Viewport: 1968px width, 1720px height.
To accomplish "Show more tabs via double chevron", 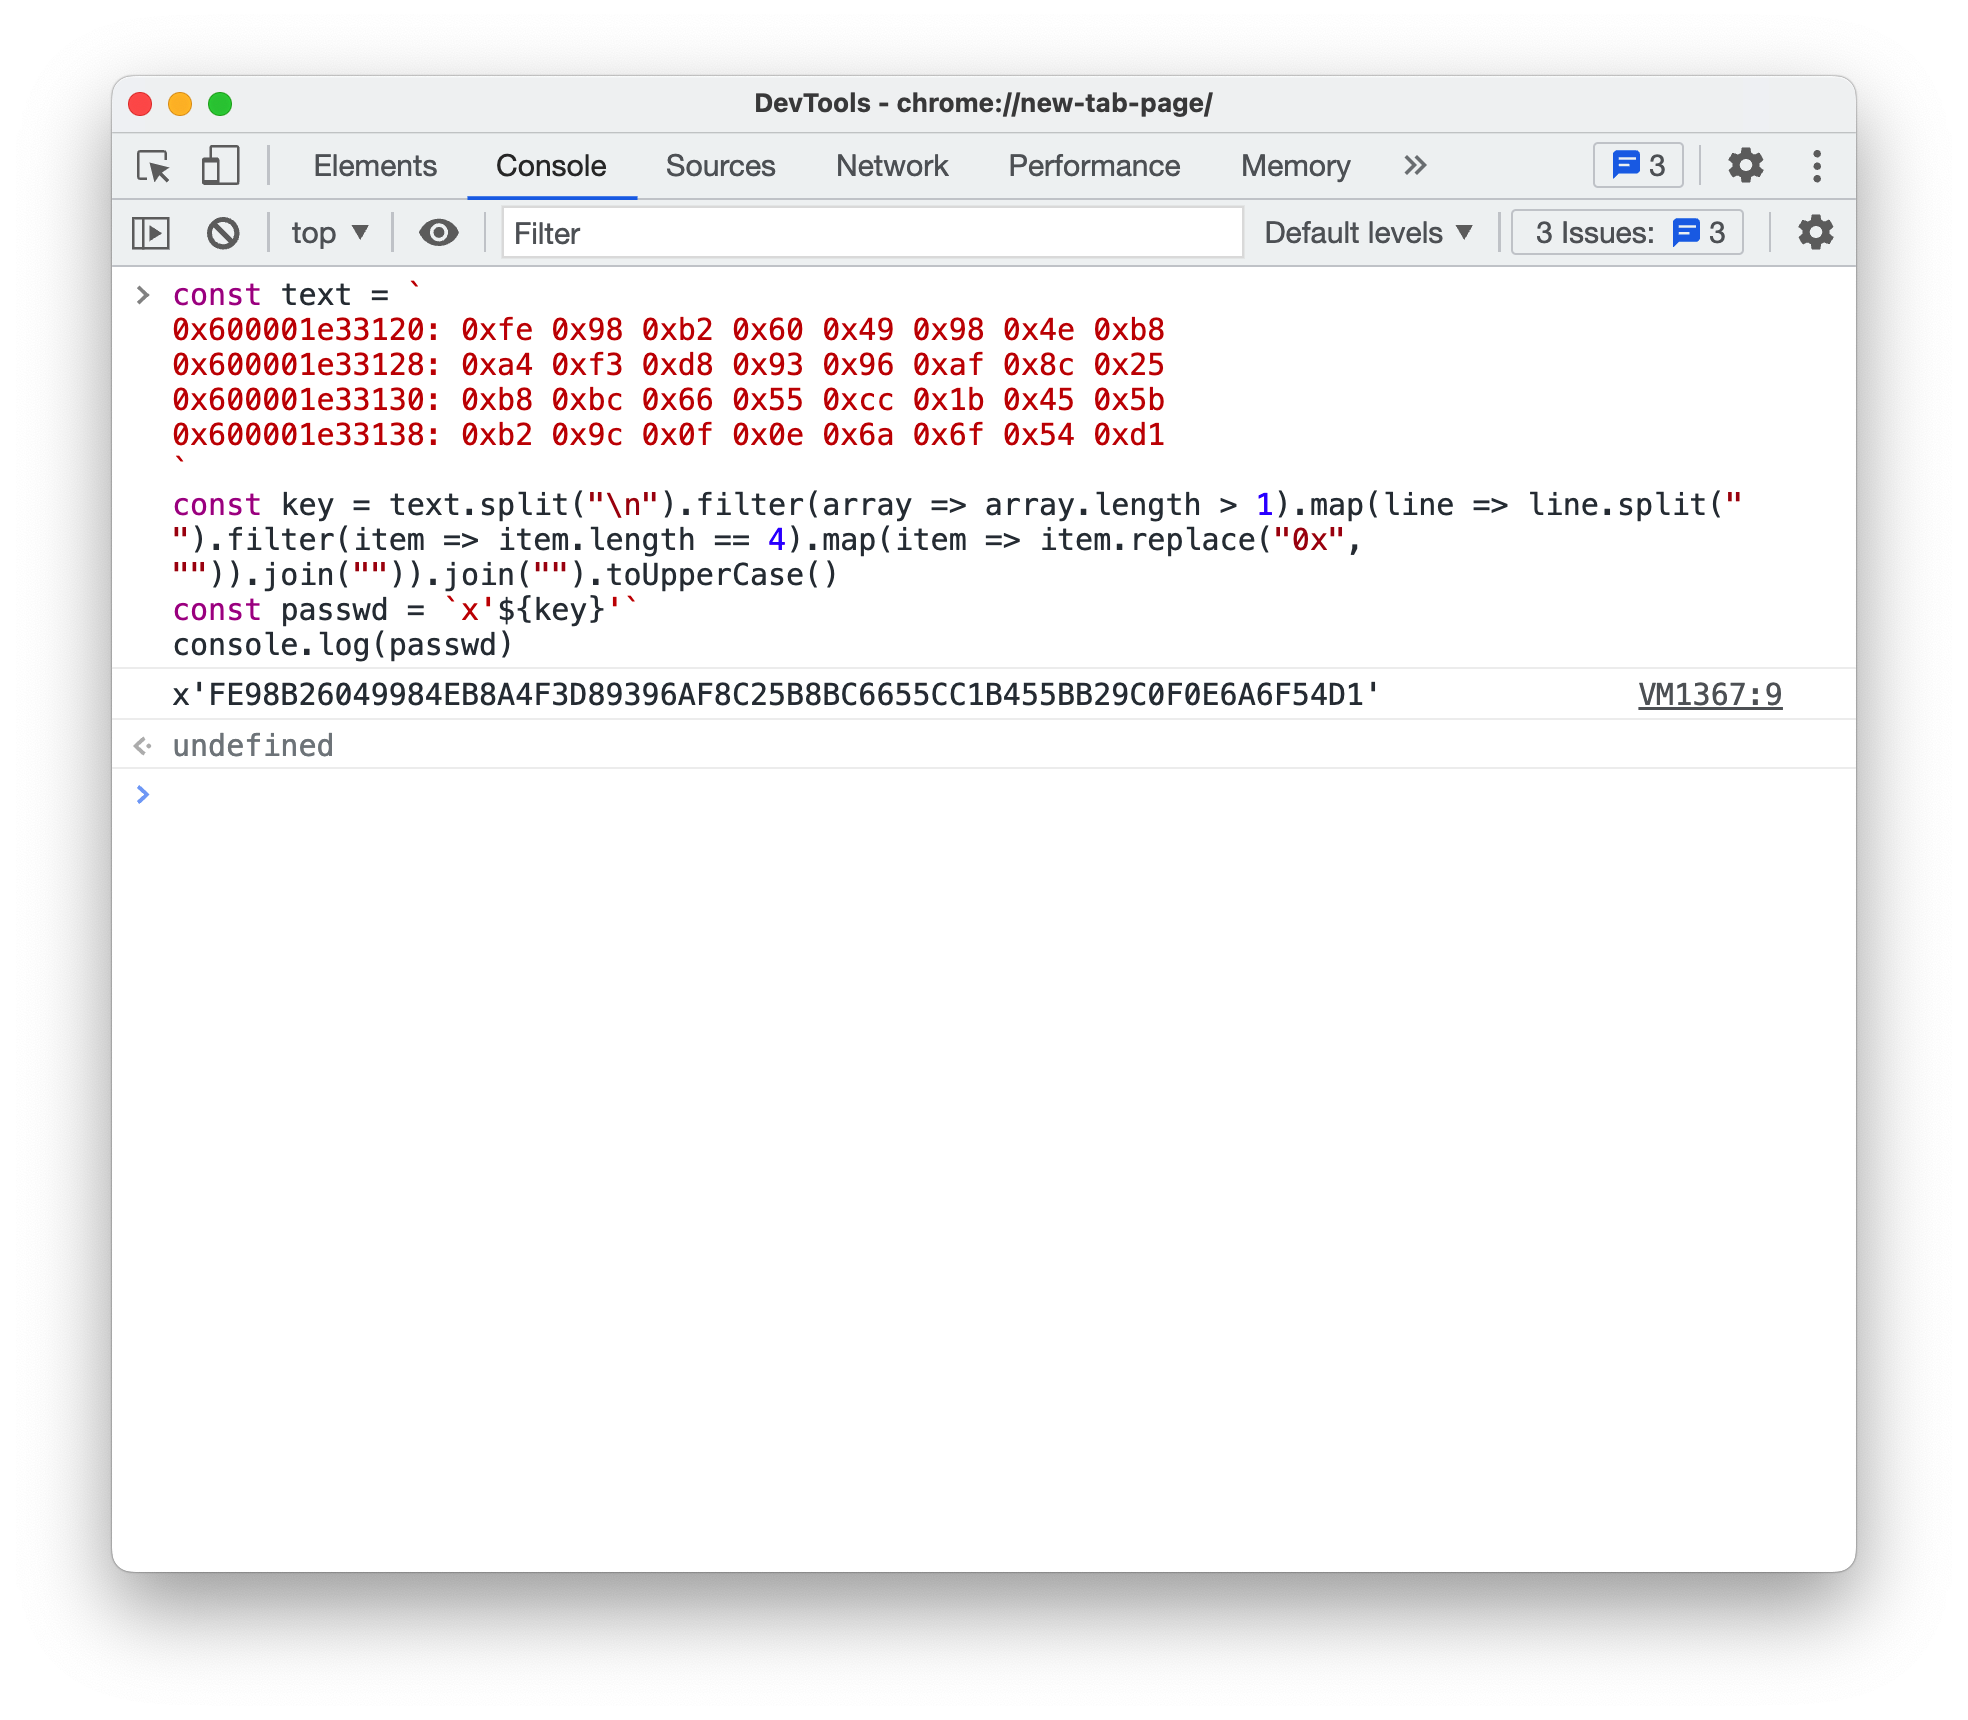I will click(1414, 166).
